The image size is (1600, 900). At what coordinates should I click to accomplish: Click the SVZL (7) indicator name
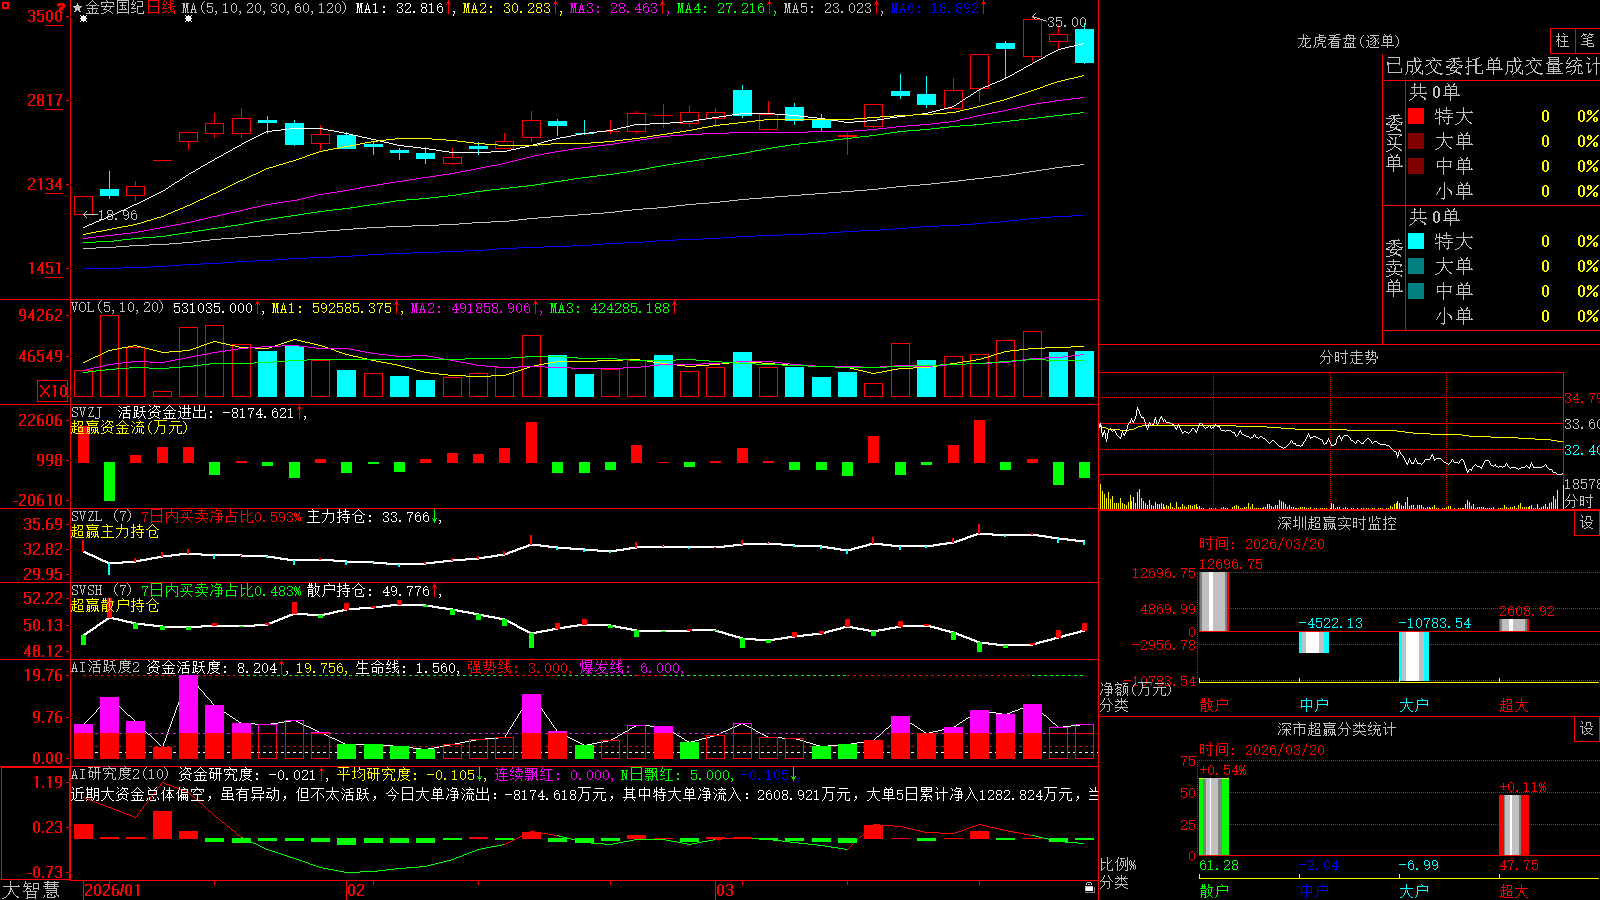point(101,517)
